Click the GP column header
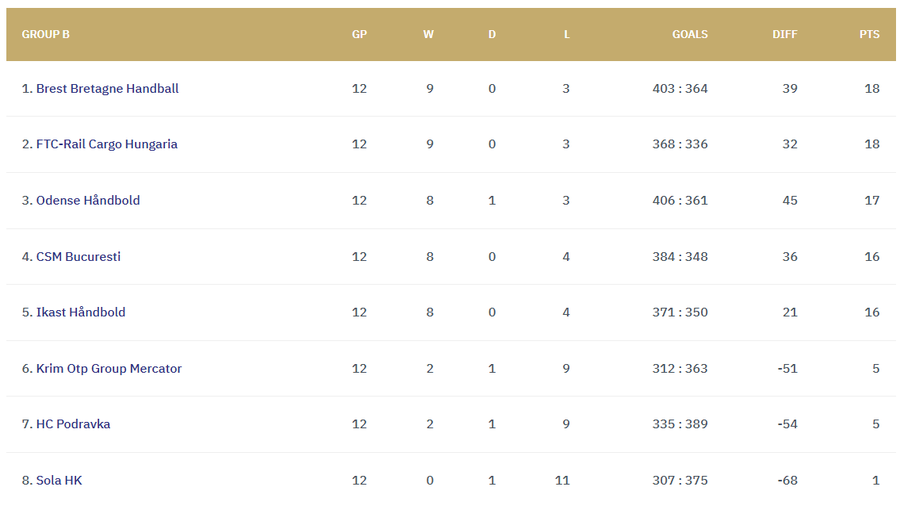The image size is (900, 506). pyautogui.click(x=360, y=34)
